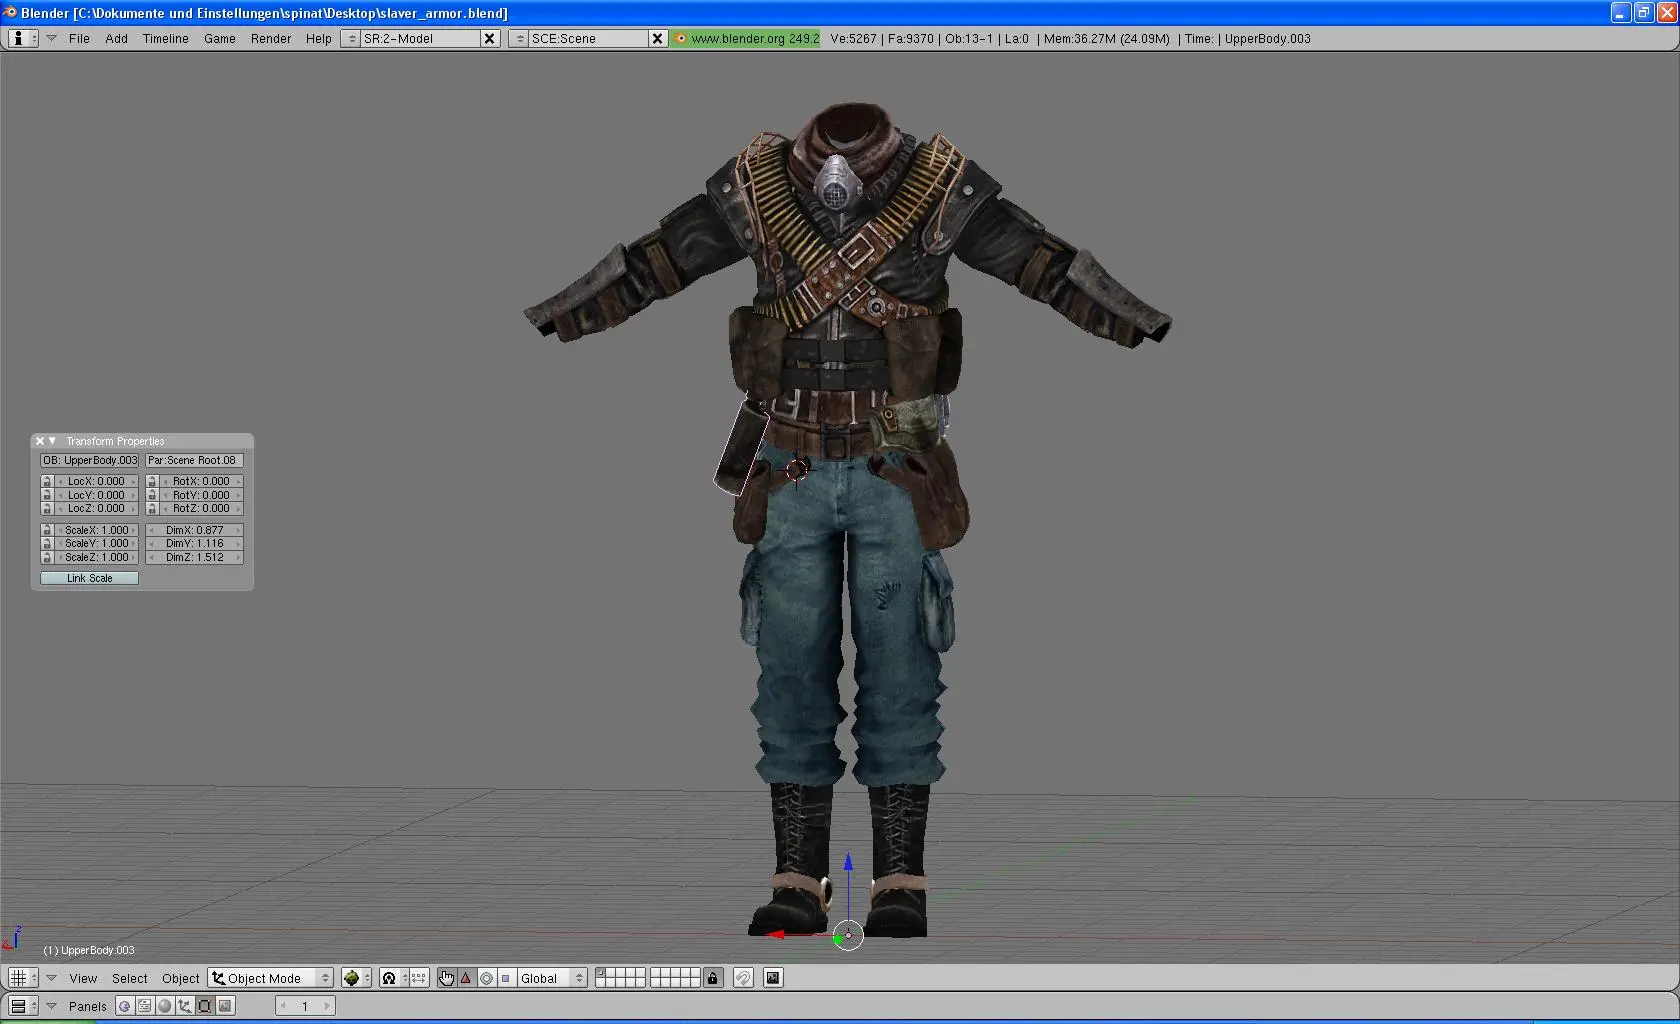Open the View menu in 3D header

pyautogui.click(x=83, y=978)
